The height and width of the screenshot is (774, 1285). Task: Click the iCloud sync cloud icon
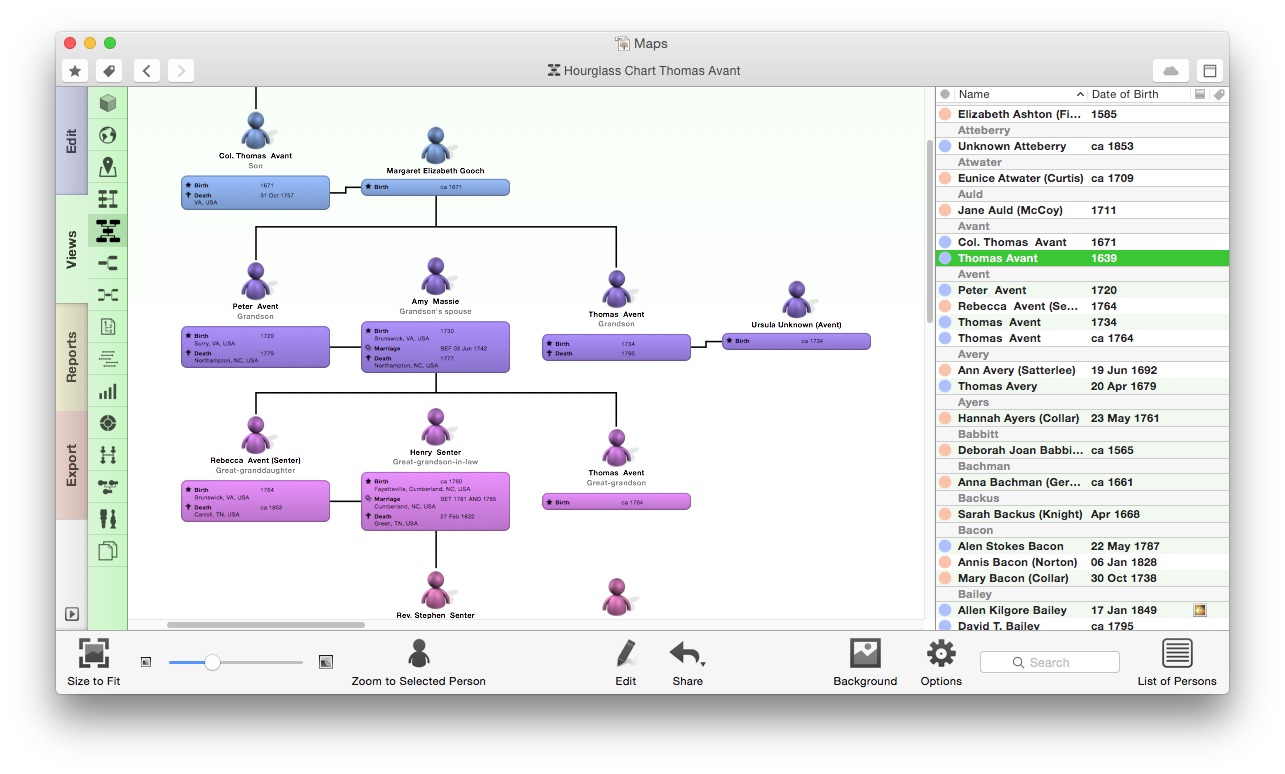tap(1170, 71)
